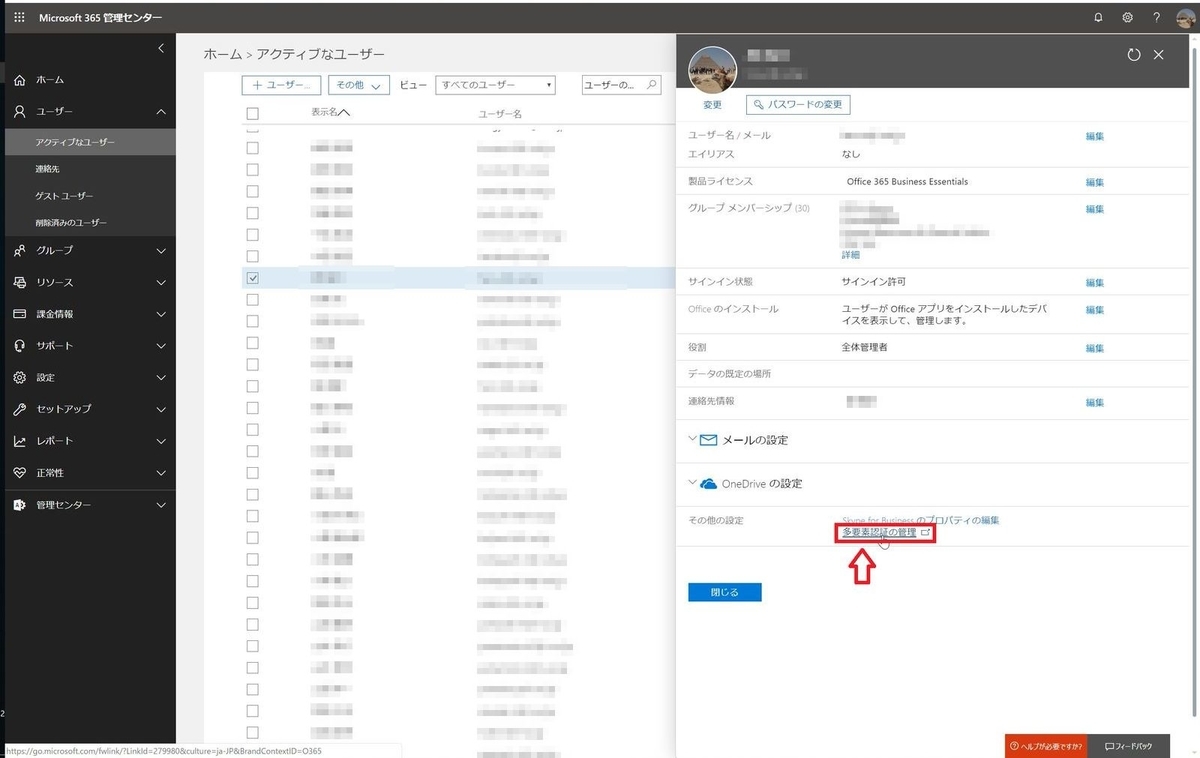This screenshot has height=758, width=1200.
Task: Check the select-all checkbox above the list
Action: coord(253,113)
